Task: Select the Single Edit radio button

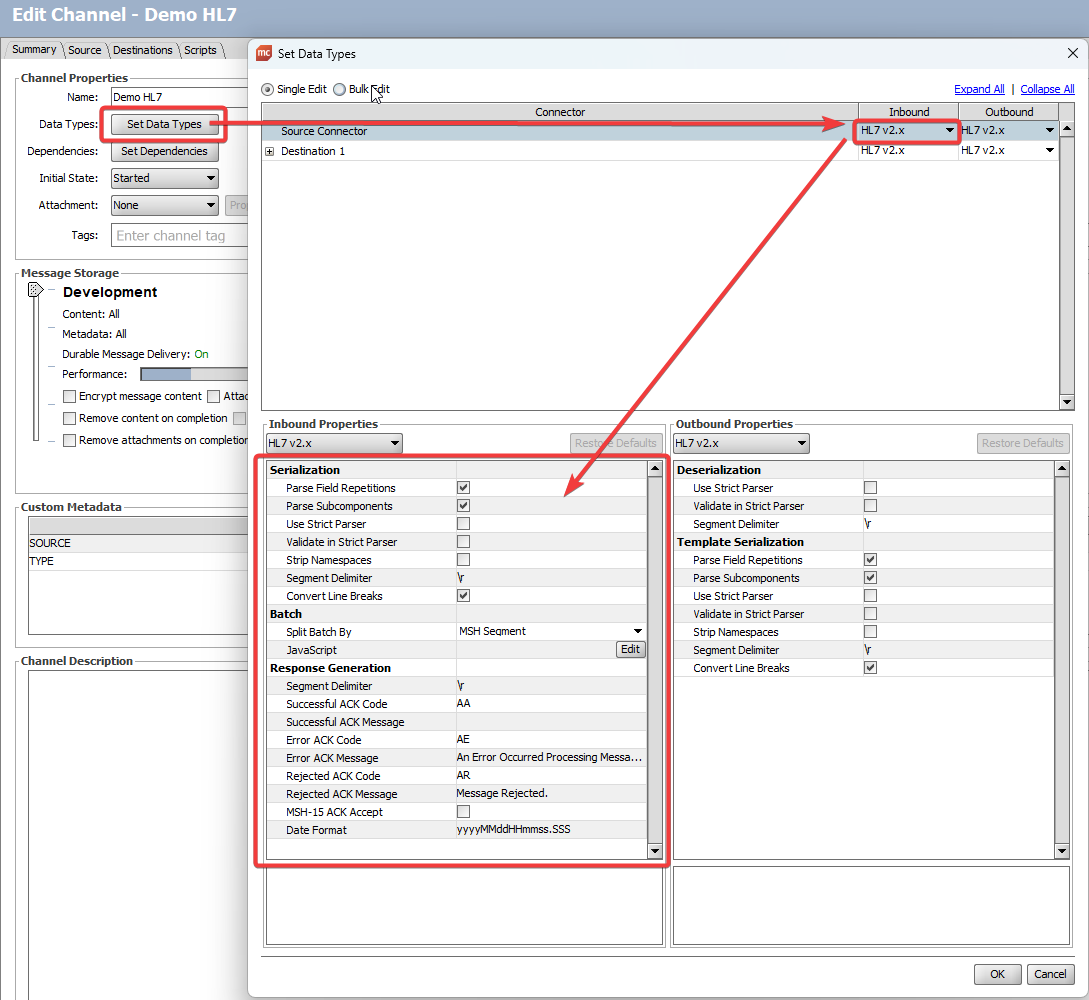Action: (x=267, y=89)
